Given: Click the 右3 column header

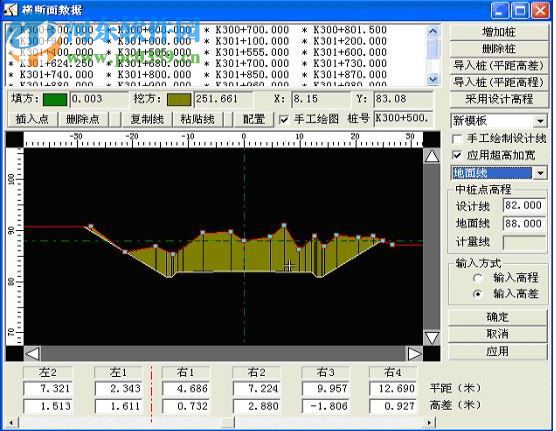Looking at the screenshot, I should (326, 373).
